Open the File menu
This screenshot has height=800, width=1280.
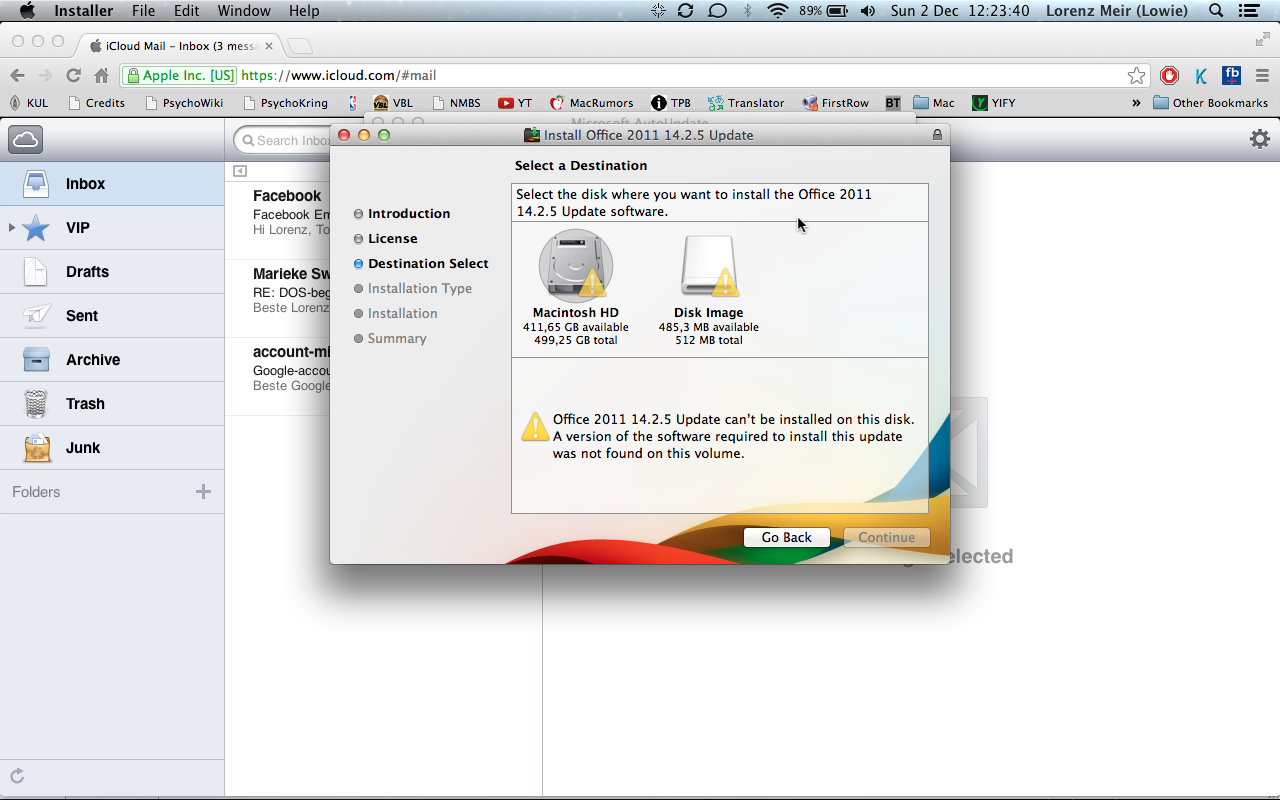point(143,11)
